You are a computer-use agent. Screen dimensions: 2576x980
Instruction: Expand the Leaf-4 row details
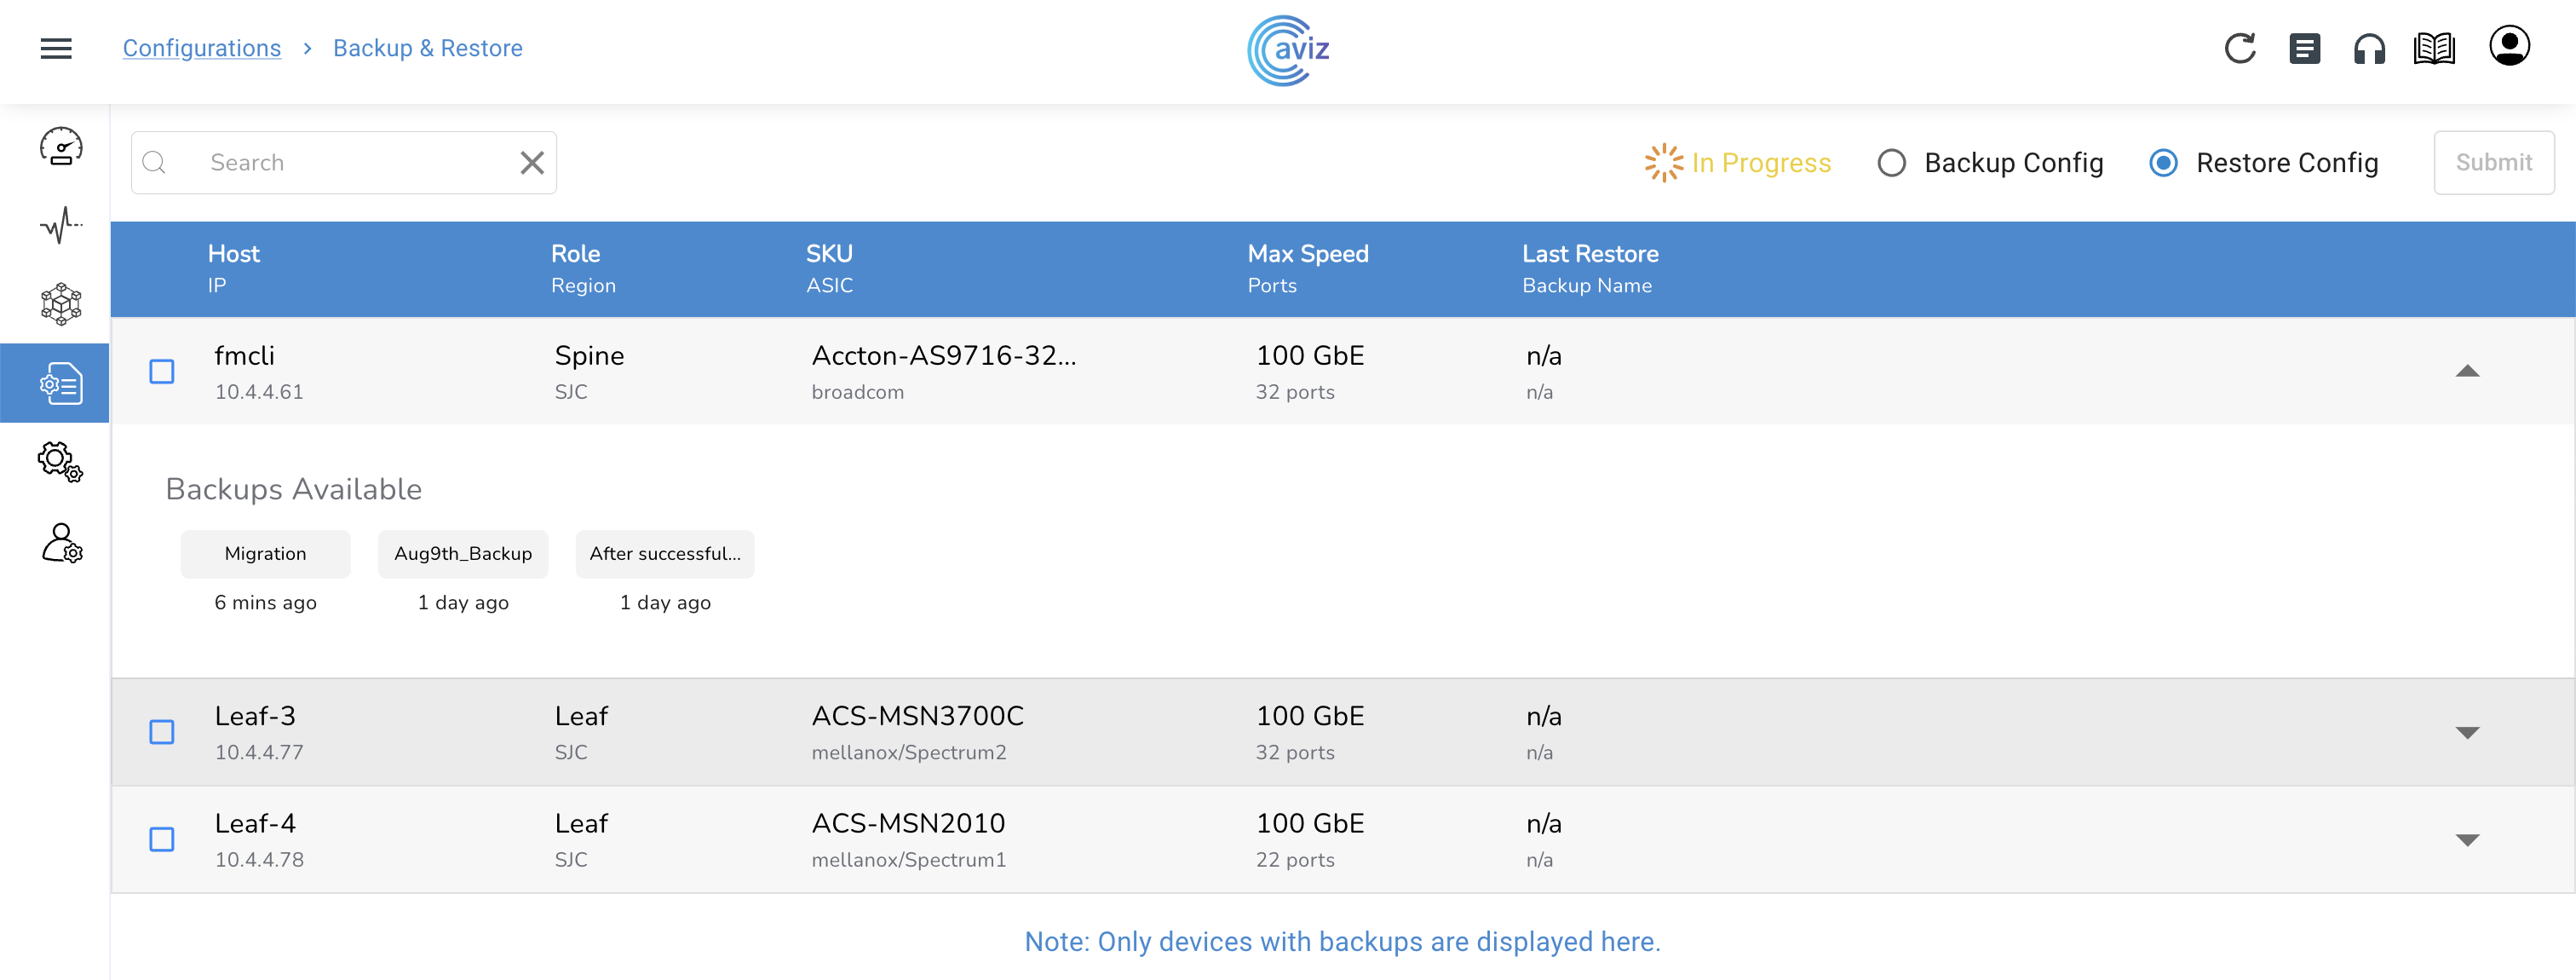(x=2467, y=839)
